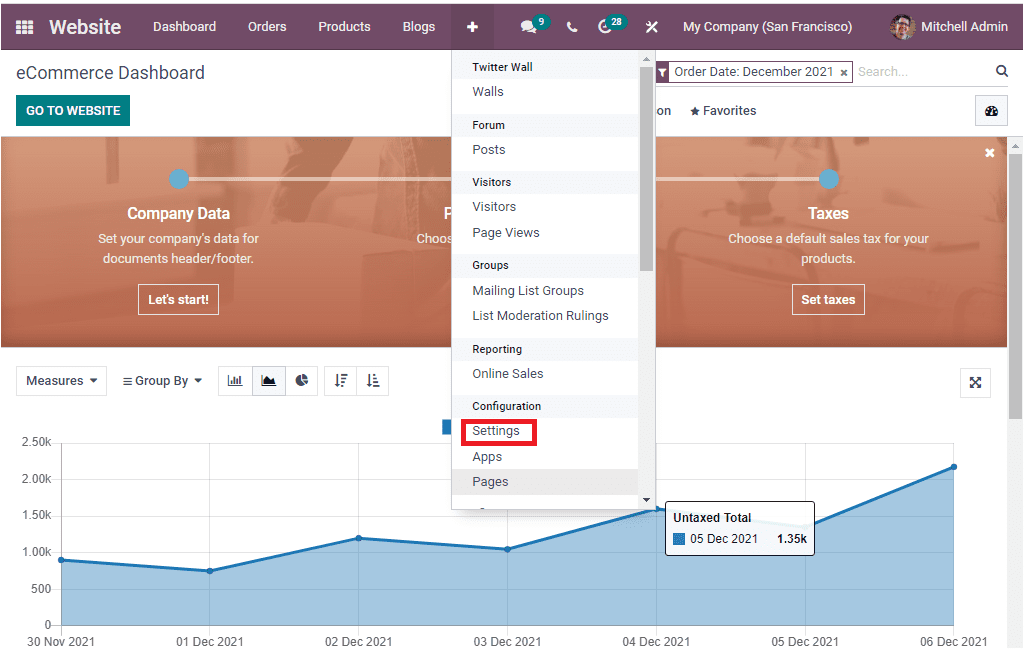This screenshot has height=649, width=1024.
Task: Open the Group By dropdown
Action: (x=161, y=380)
